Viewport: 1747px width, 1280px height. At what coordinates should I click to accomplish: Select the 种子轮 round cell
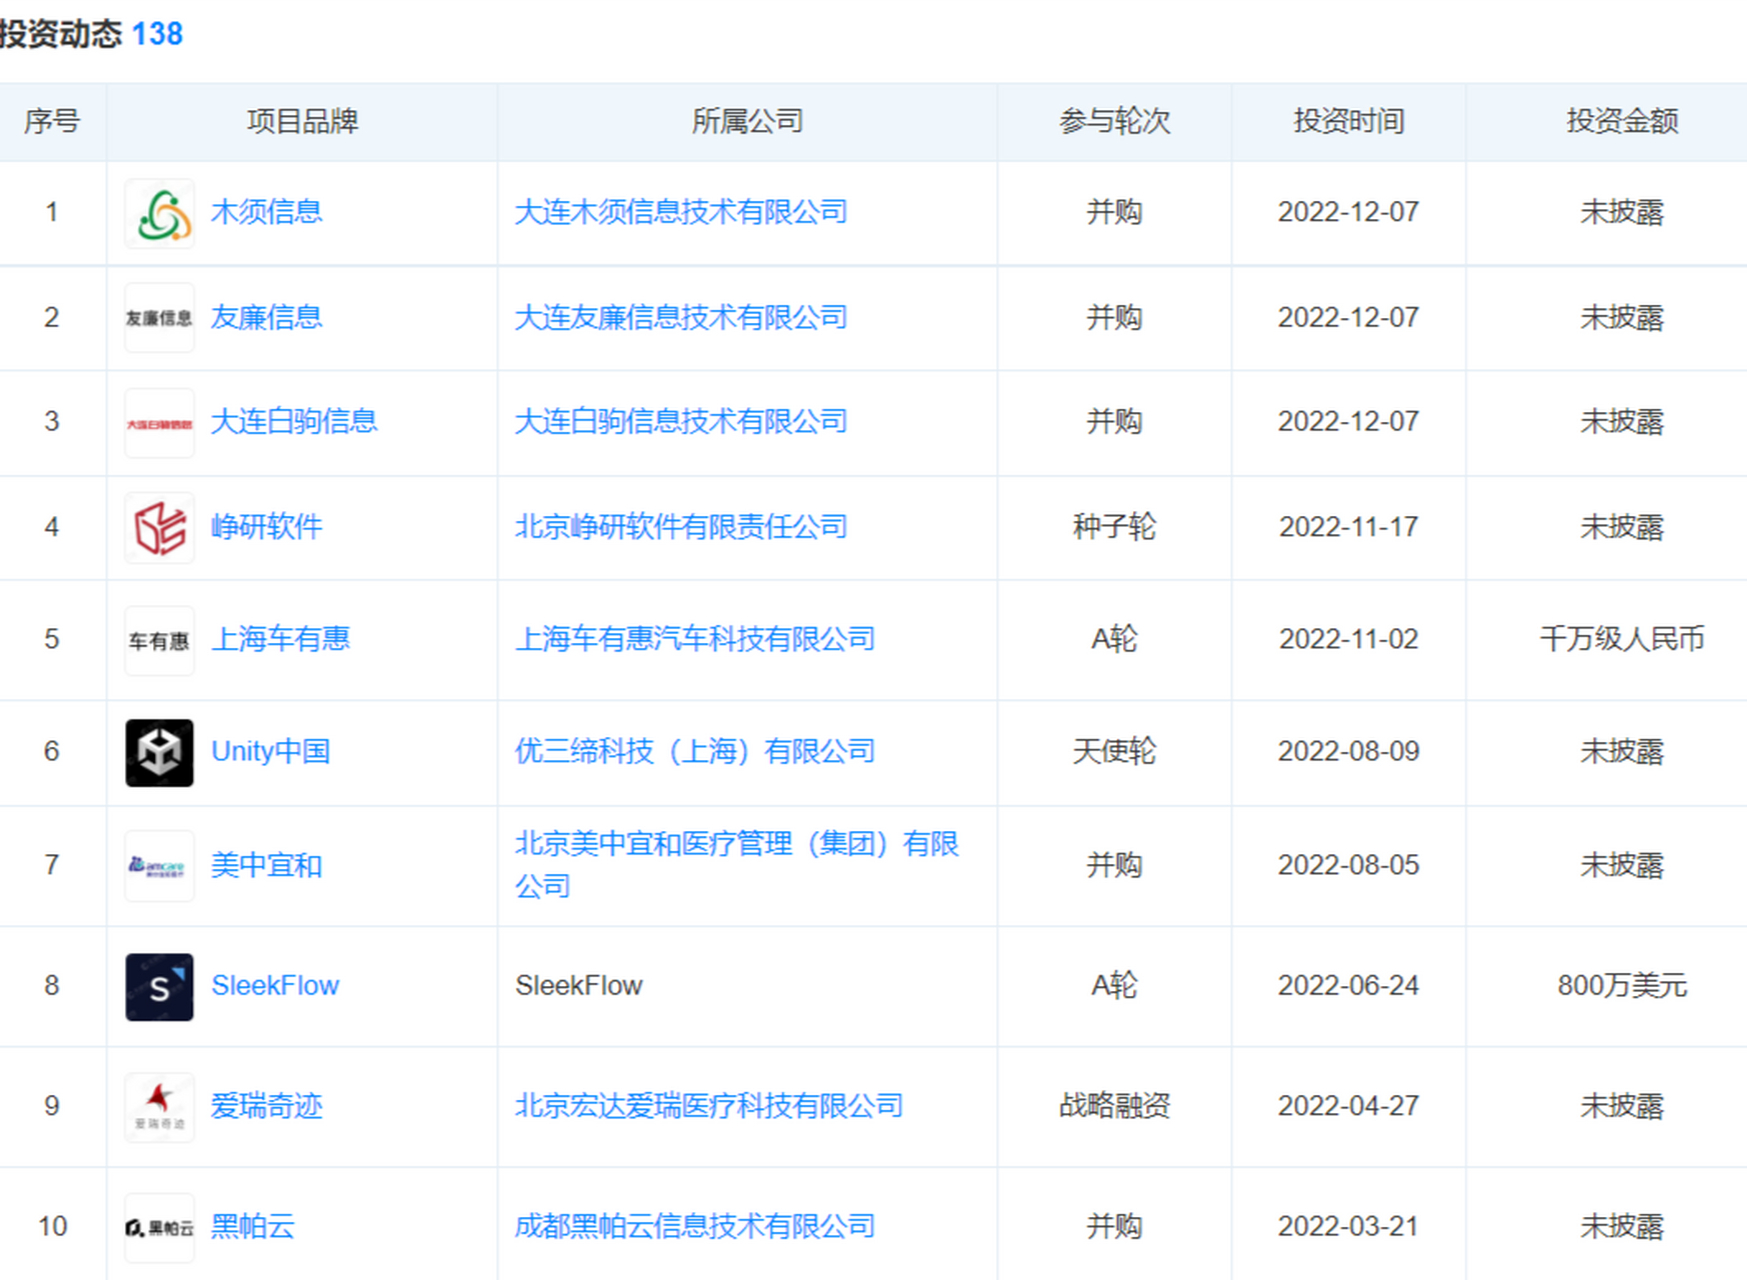tap(1114, 526)
